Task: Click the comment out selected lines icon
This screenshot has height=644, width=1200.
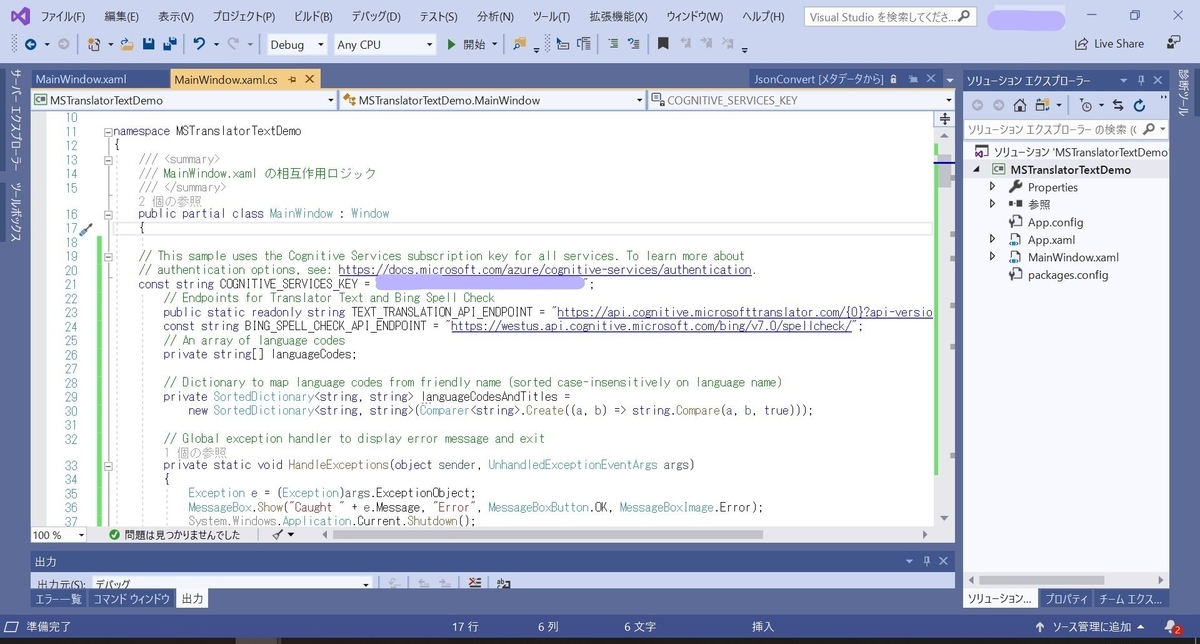Action: [x=613, y=44]
